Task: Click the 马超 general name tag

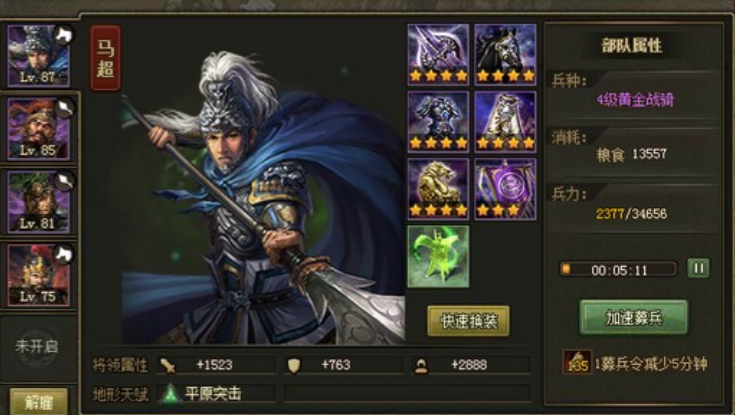Action: click(x=105, y=58)
